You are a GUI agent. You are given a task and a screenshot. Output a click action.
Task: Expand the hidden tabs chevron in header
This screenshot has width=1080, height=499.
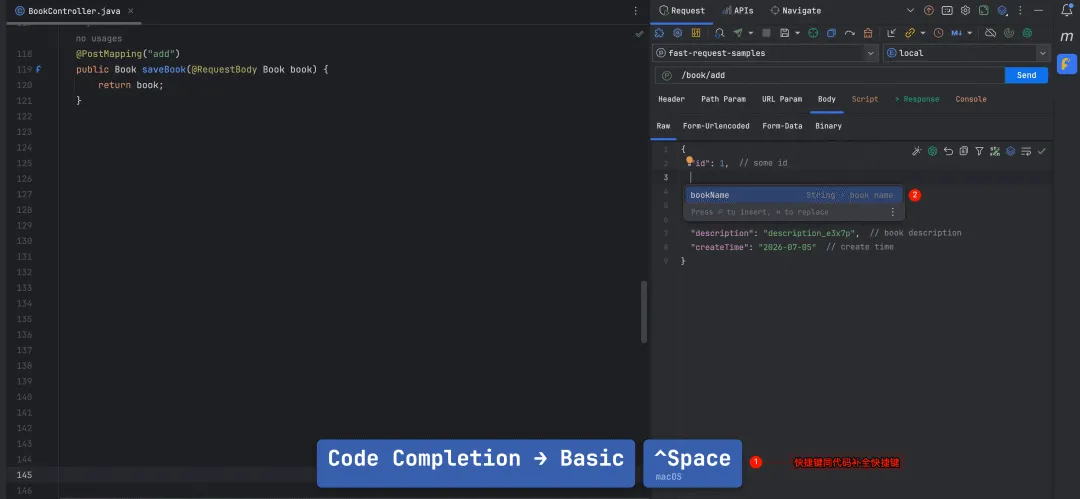click(x=911, y=10)
